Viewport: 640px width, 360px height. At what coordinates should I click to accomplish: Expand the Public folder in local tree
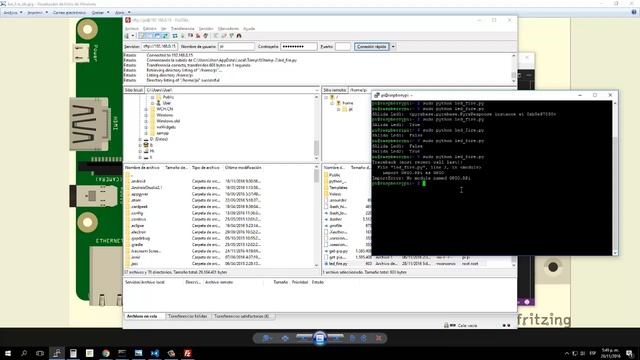coord(152,97)
